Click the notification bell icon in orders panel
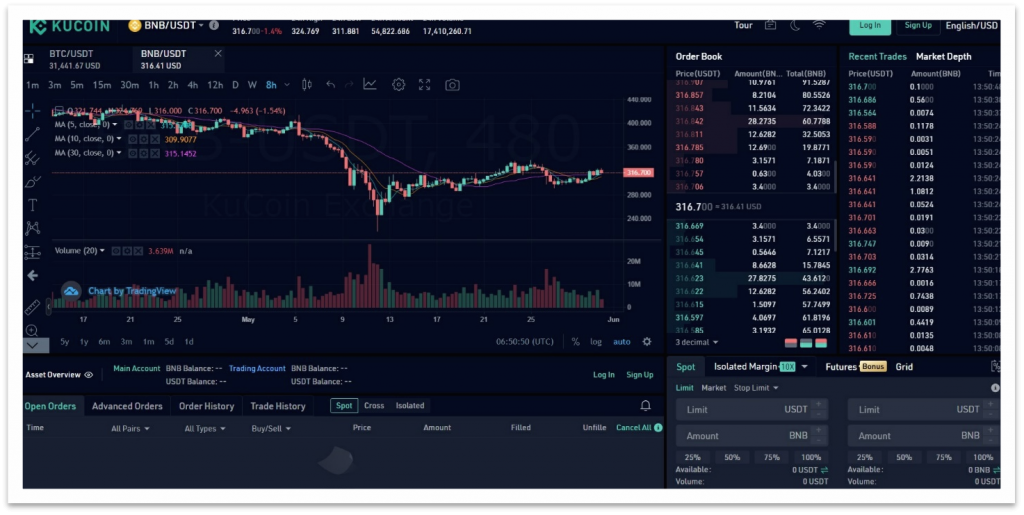The width and height of the screenshot is (1024, 515). click(645, 405)
